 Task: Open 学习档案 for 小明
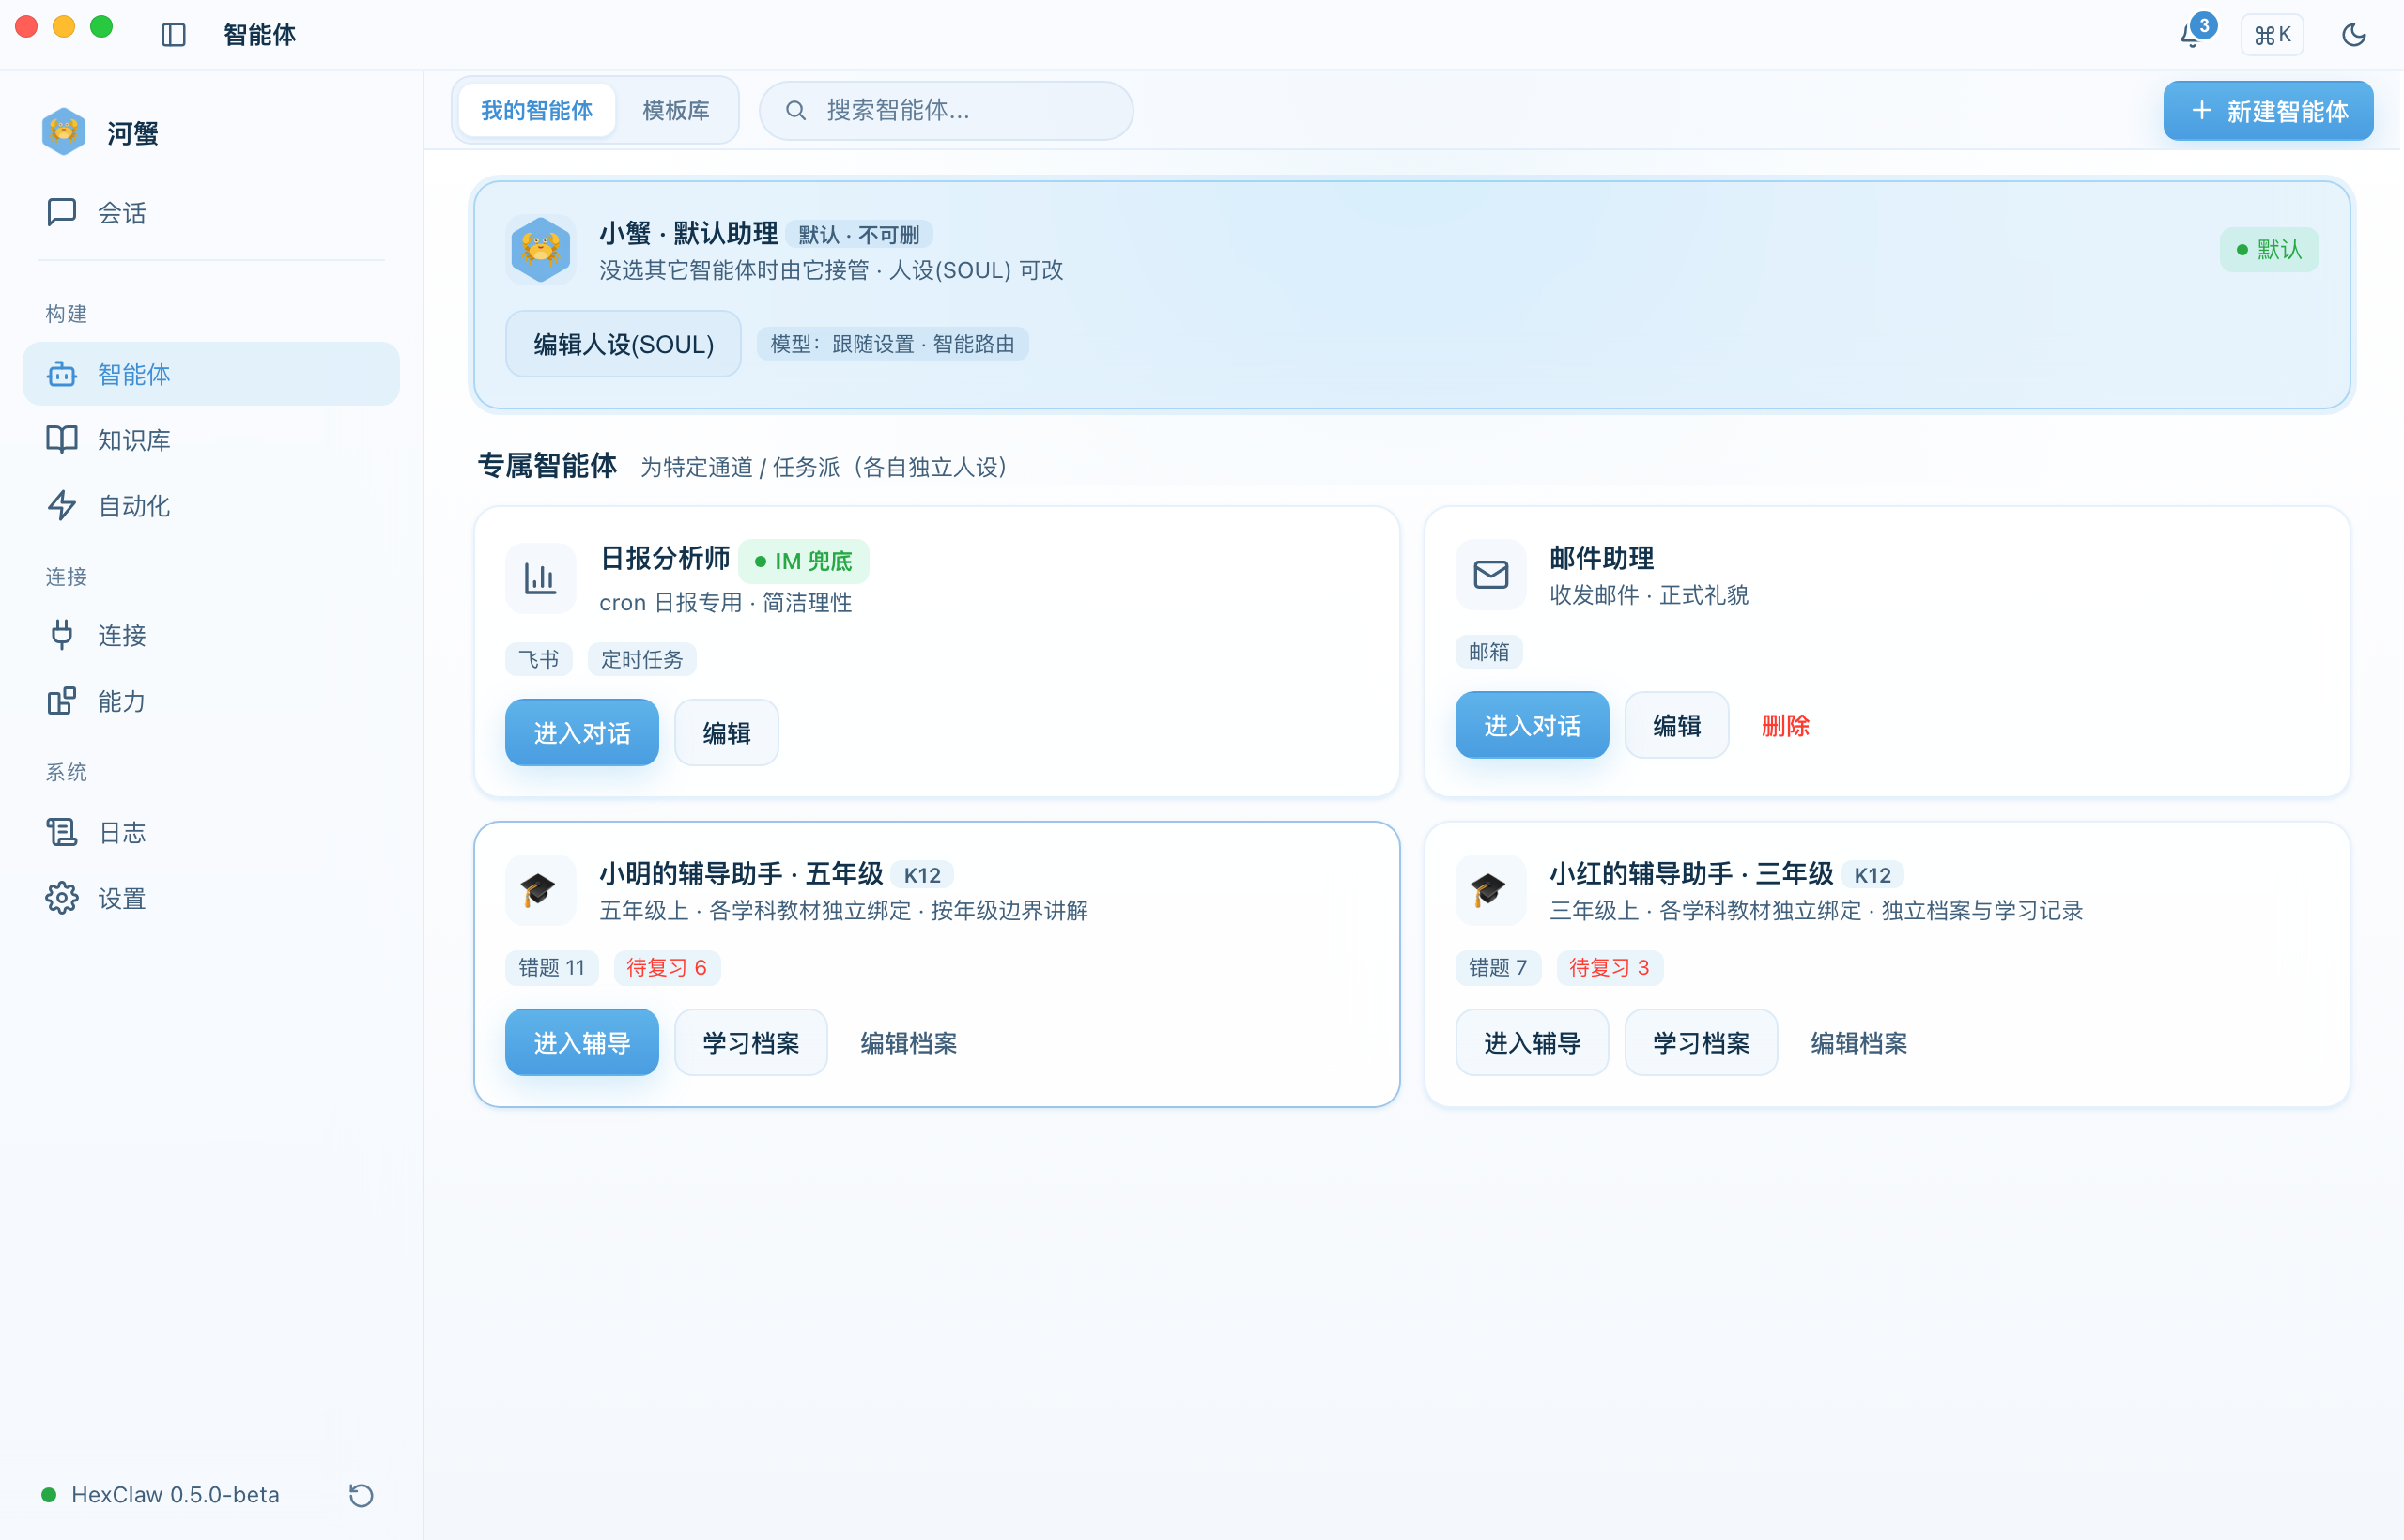pyautogui.click(x=751, y=1043)
